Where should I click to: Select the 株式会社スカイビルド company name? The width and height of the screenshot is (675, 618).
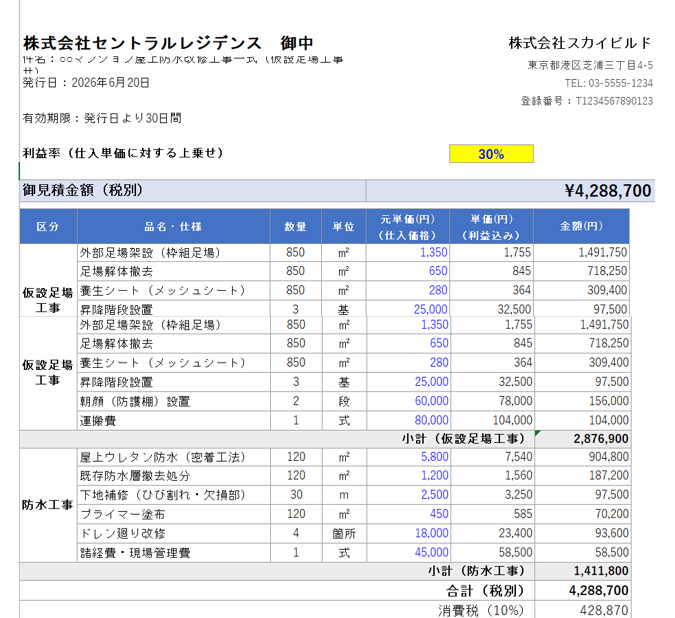(x=580, y=43)
